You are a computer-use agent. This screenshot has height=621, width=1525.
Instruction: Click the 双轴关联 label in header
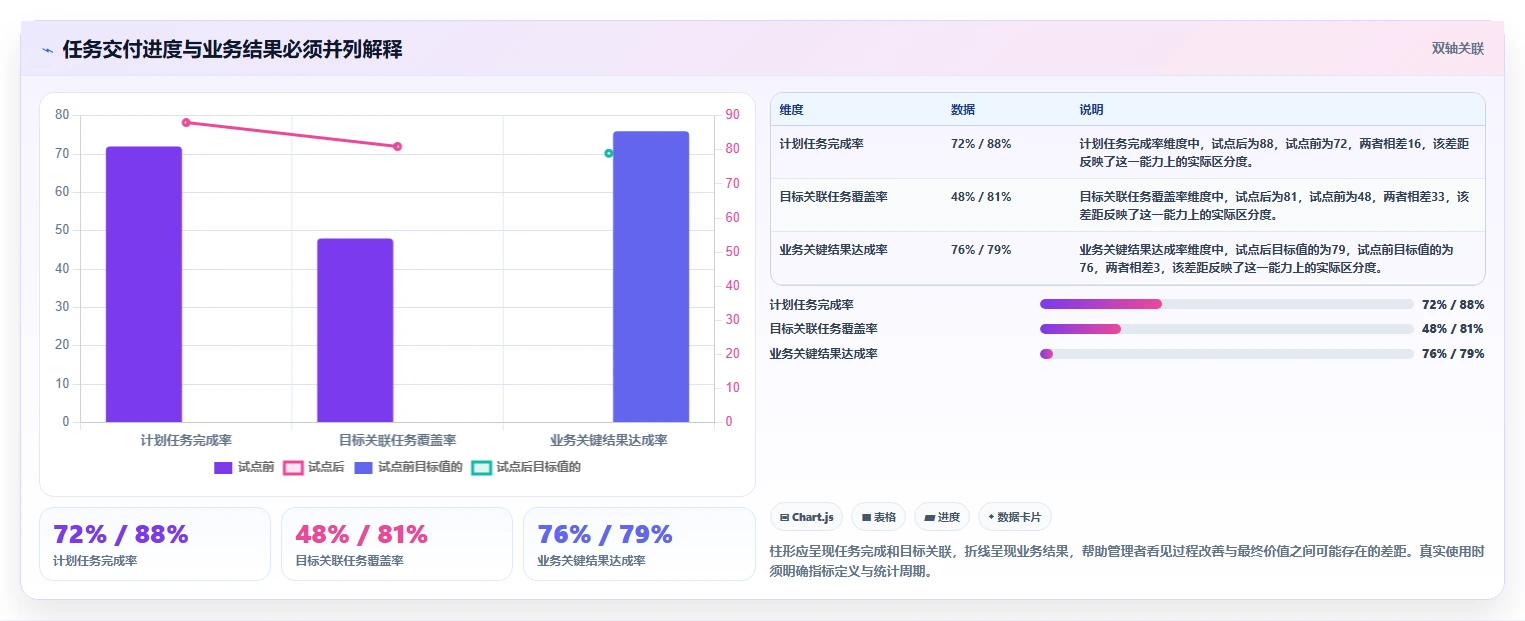coord(1457,48)
